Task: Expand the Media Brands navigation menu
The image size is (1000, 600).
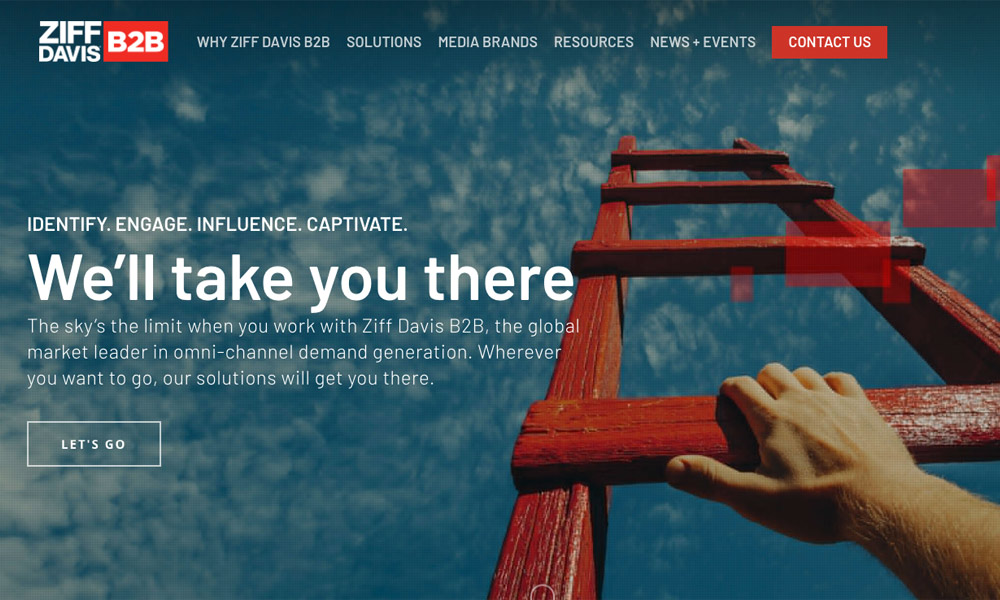Action: (488, 42)
